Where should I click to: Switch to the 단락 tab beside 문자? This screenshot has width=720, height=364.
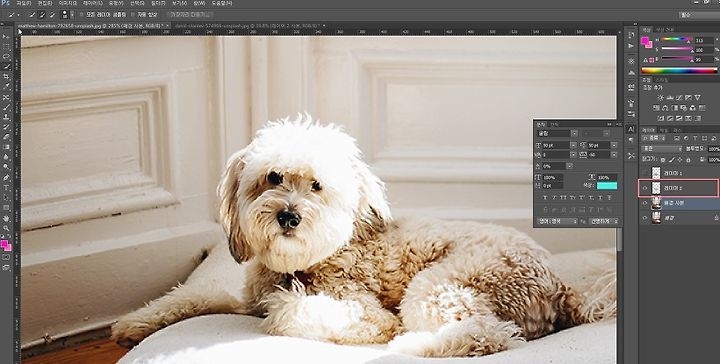(x=555, y=124)
